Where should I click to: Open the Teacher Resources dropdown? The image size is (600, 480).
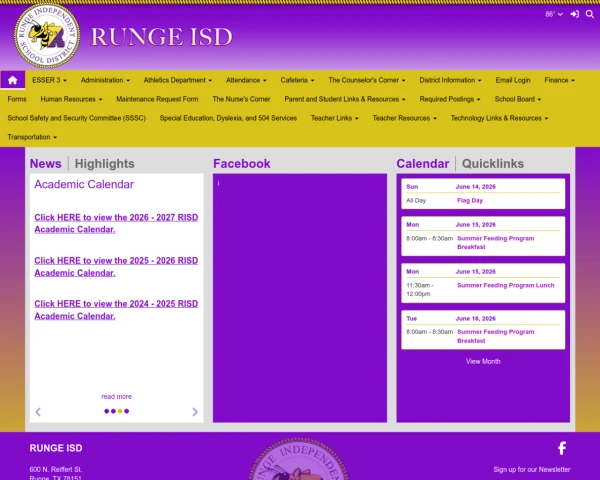[x=404, y=118]
